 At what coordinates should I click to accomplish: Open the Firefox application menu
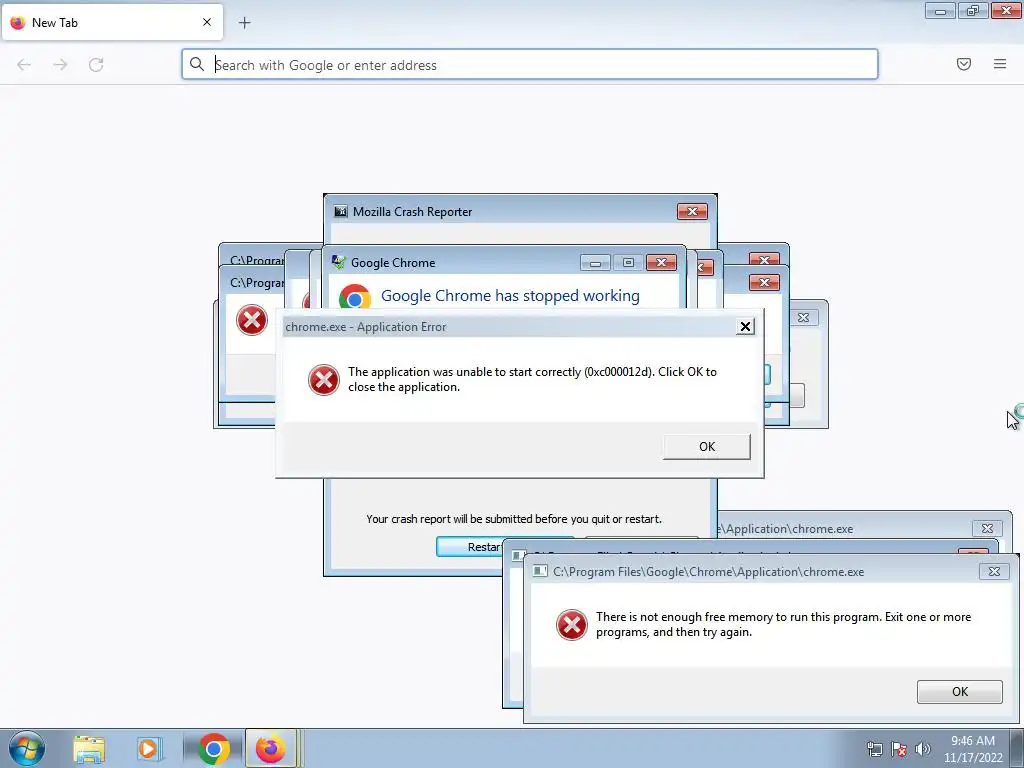[x=1000, y=64]
